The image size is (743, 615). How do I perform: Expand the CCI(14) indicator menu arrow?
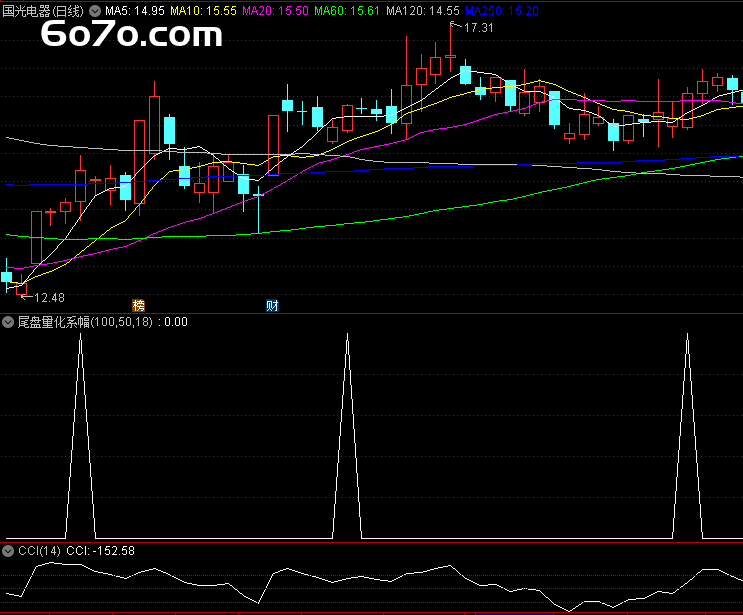coord(8,551)
